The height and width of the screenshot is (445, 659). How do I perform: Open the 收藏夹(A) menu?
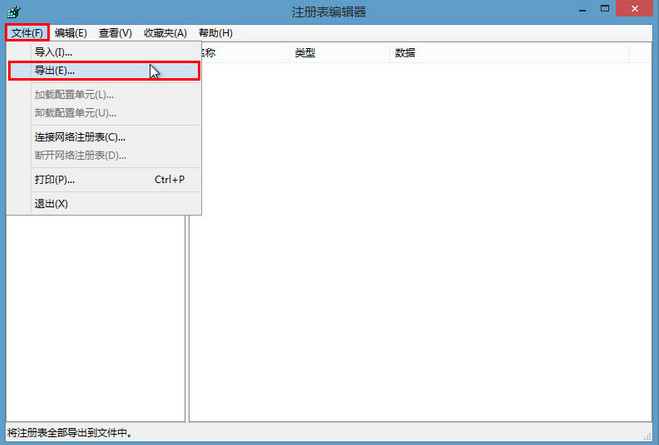coord(165,33)
